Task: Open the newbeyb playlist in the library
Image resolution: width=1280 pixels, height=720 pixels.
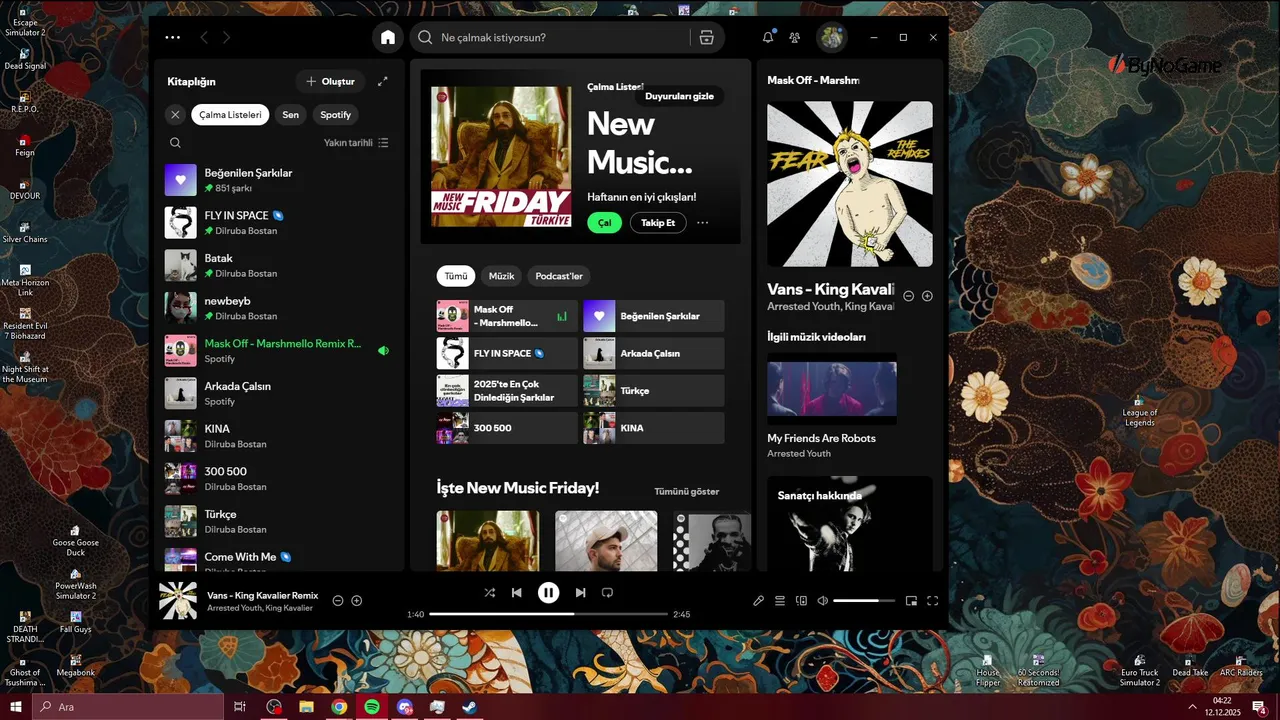Action: [279, 308]
